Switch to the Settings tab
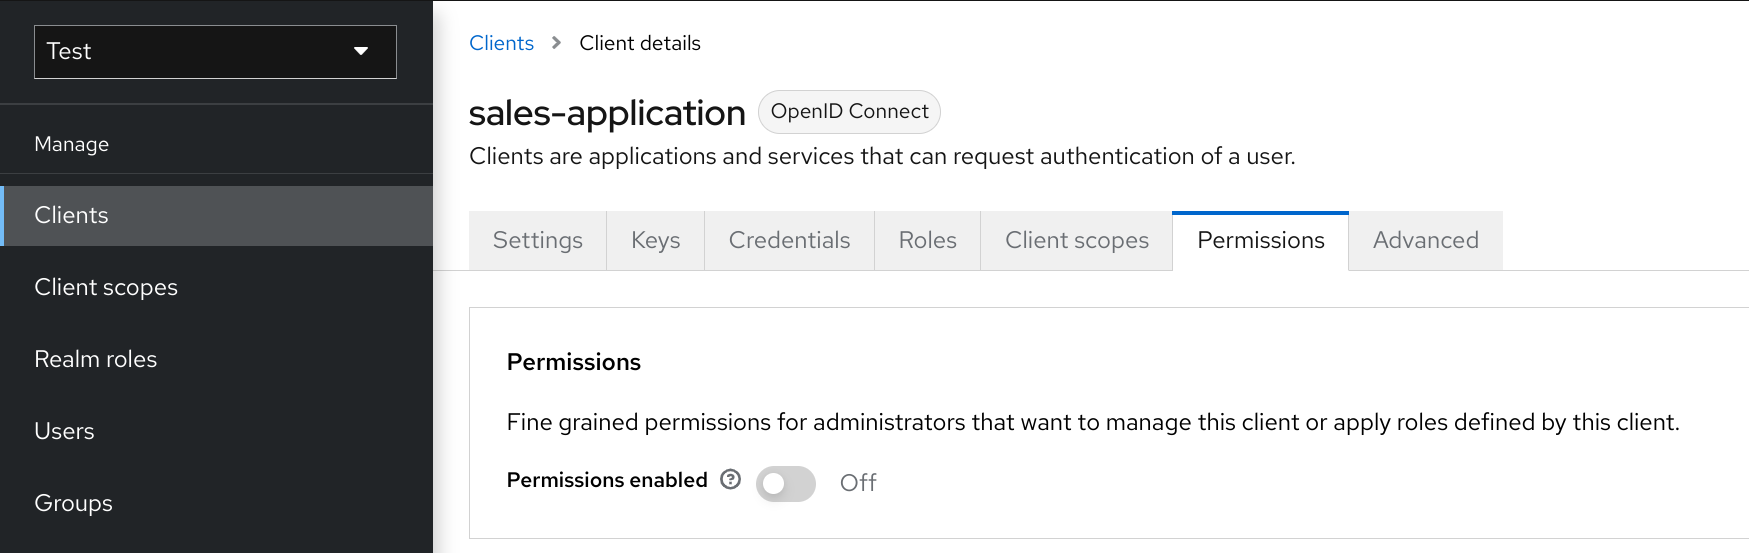Image resolution: width=1749 pixels, height=553 pixels. (537, 241)
